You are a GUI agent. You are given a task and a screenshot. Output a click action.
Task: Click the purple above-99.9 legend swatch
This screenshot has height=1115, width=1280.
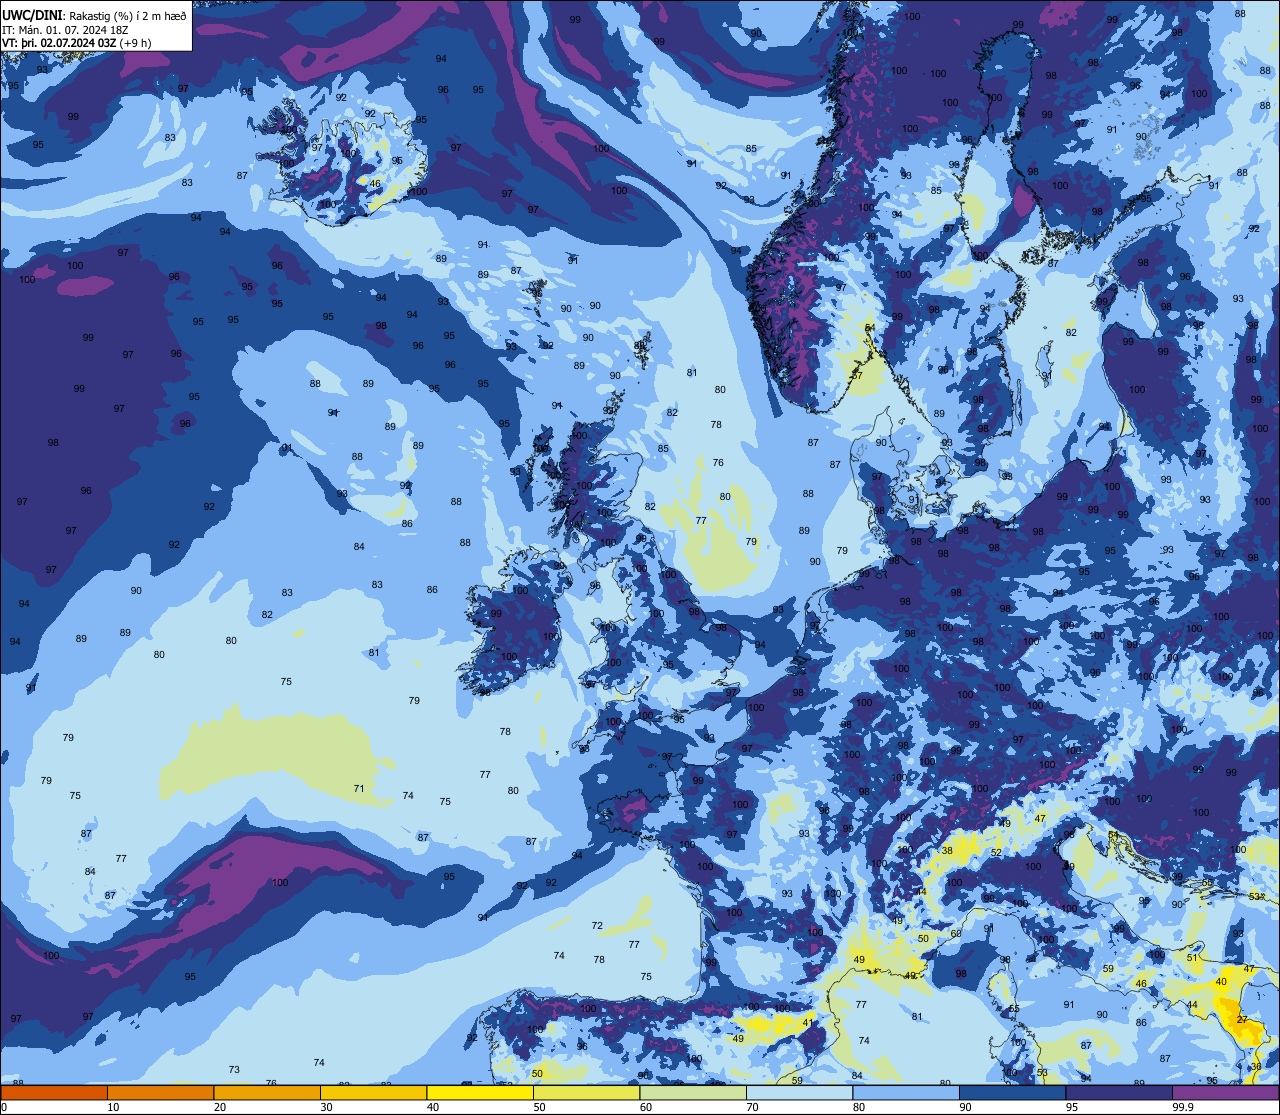pos(1225,1093)
